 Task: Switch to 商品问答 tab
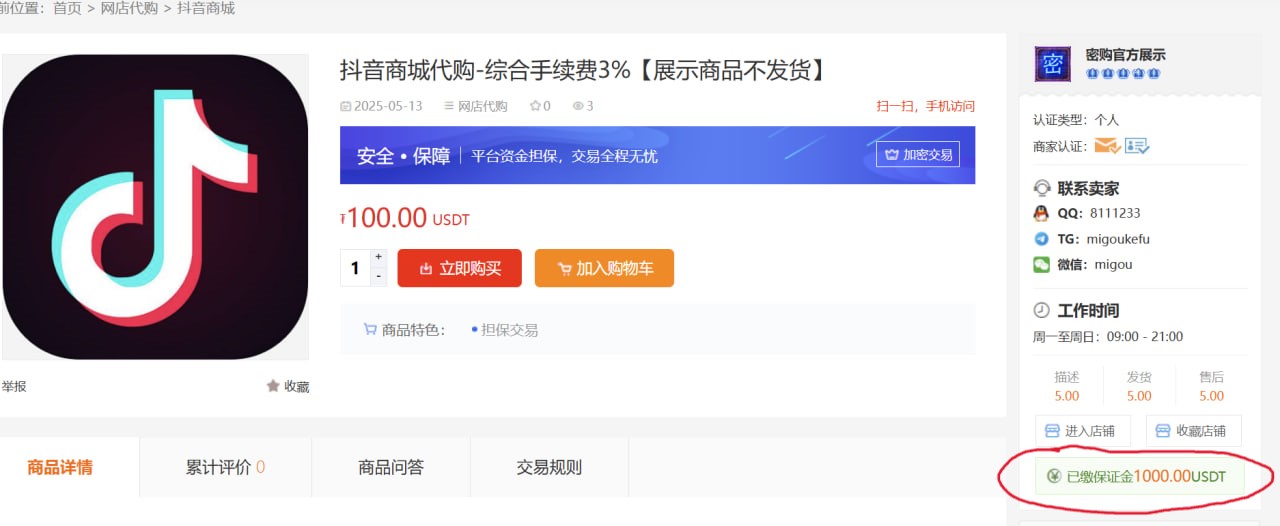click(x=391, y=467)
